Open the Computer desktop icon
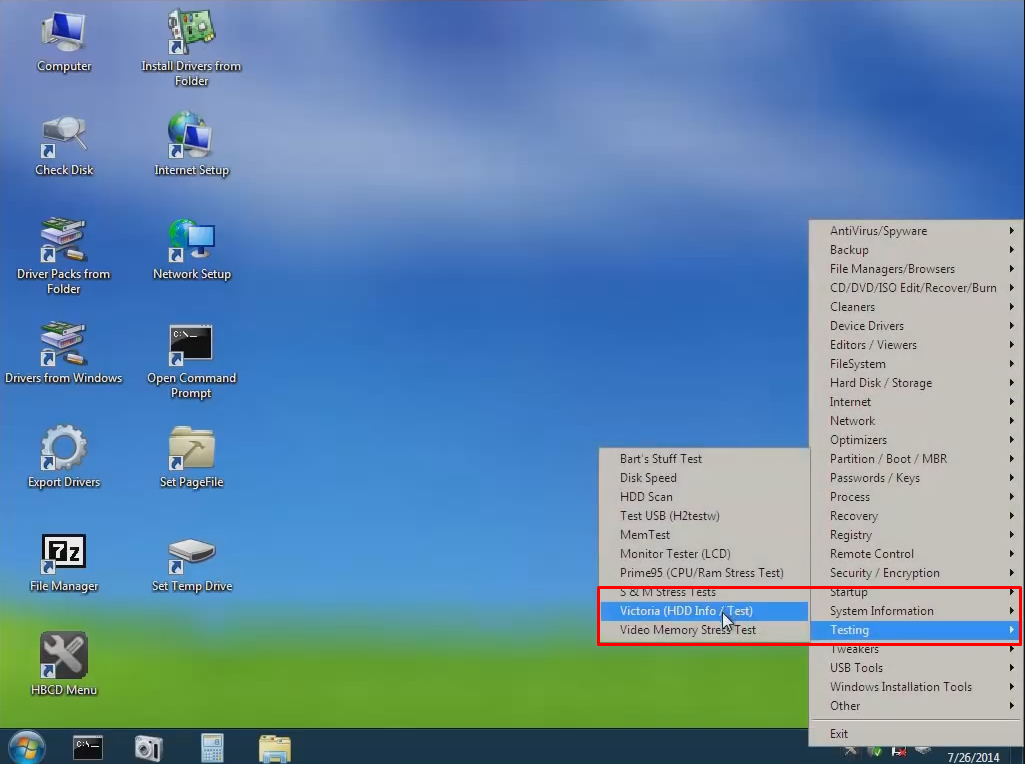 pos(63,41)
